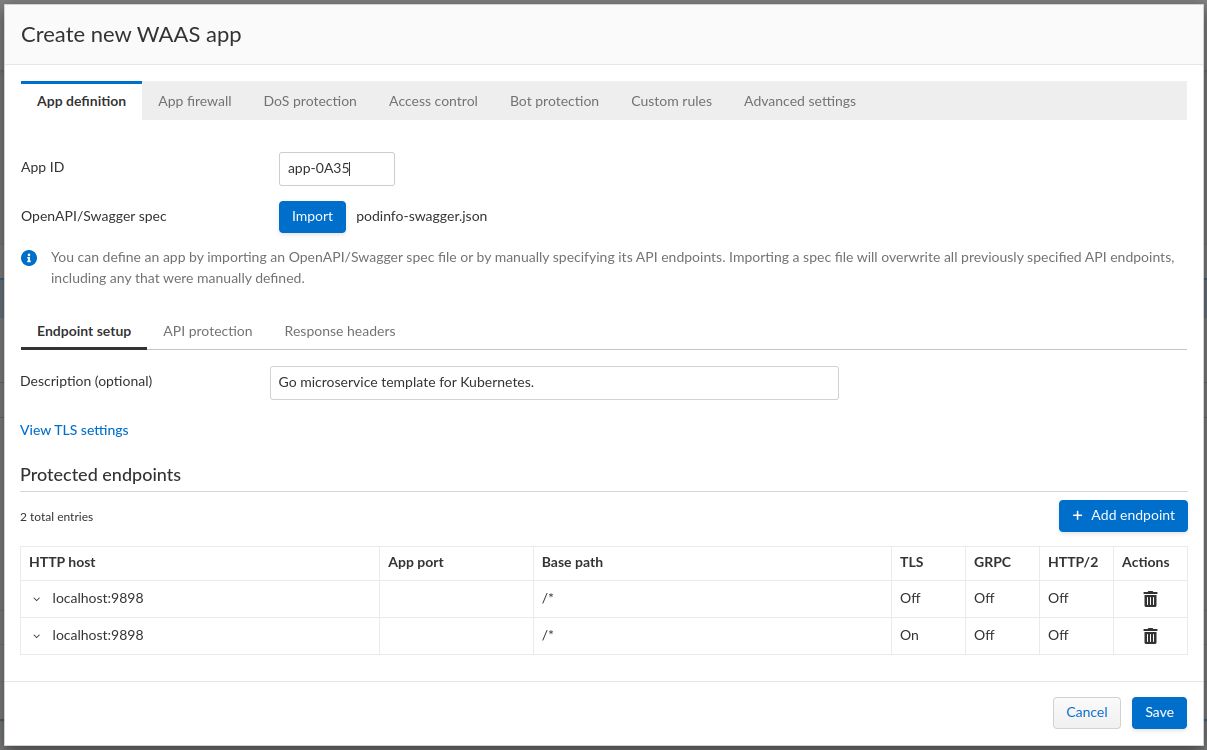Switch to Advanced settings tab

(x=799, y=101)
